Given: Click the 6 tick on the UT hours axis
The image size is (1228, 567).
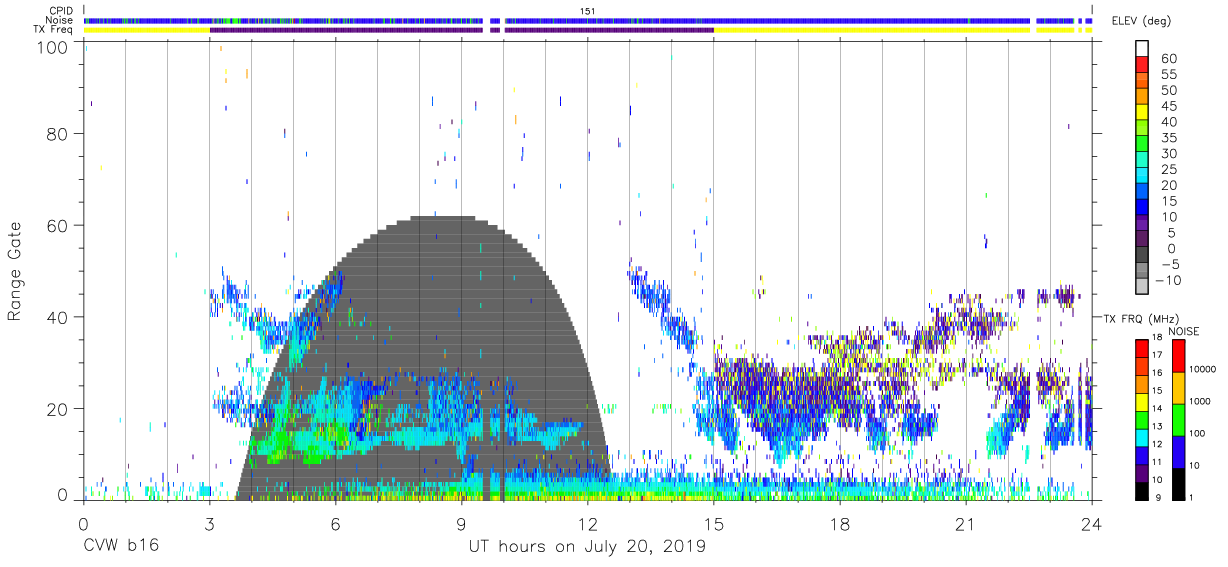Looking at the screenshot, I should click(x=335, y=524).
